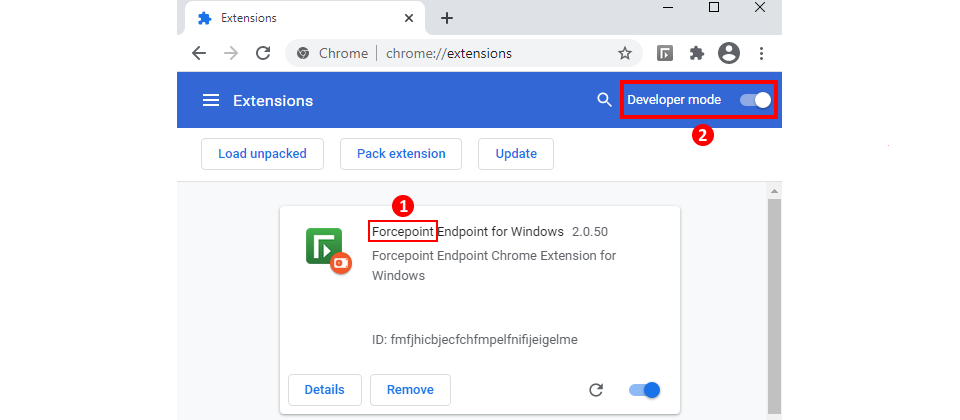Click the page vertical scrollbar thumb
The image size is (960, 420).
coord(774,306)
